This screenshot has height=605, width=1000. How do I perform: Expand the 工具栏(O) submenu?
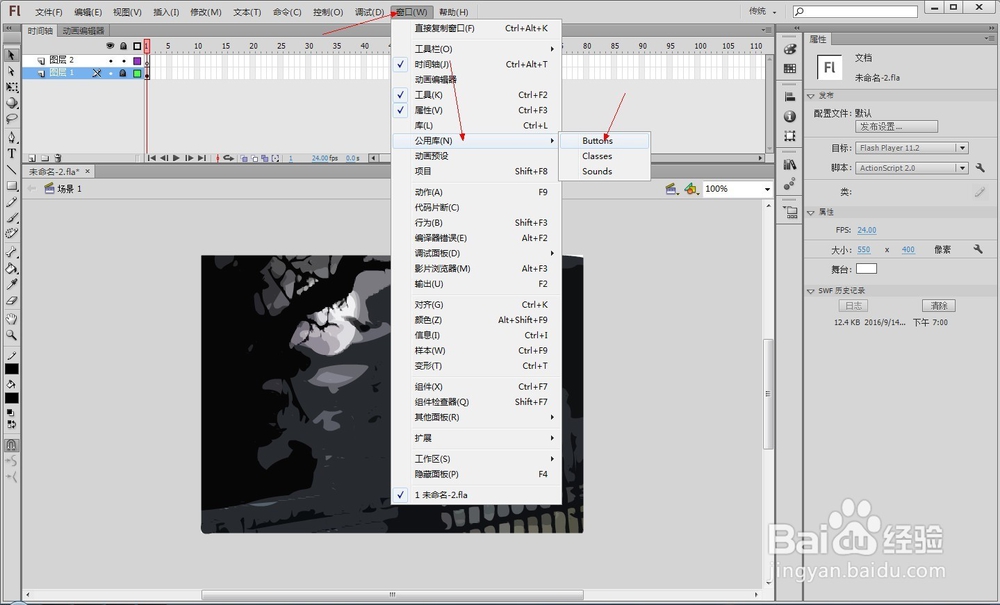(x=476, y=49)
